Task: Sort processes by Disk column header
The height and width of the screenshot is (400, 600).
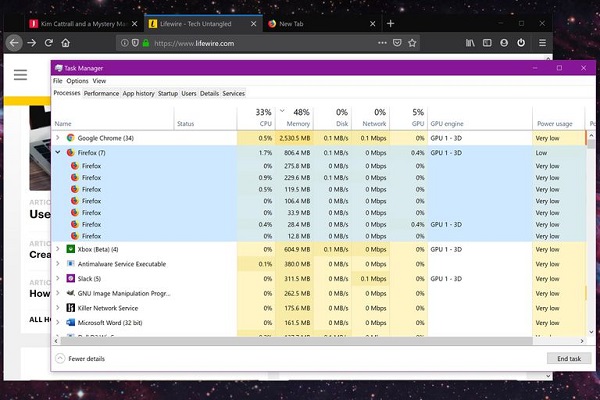Action: [x=333, y=118]
